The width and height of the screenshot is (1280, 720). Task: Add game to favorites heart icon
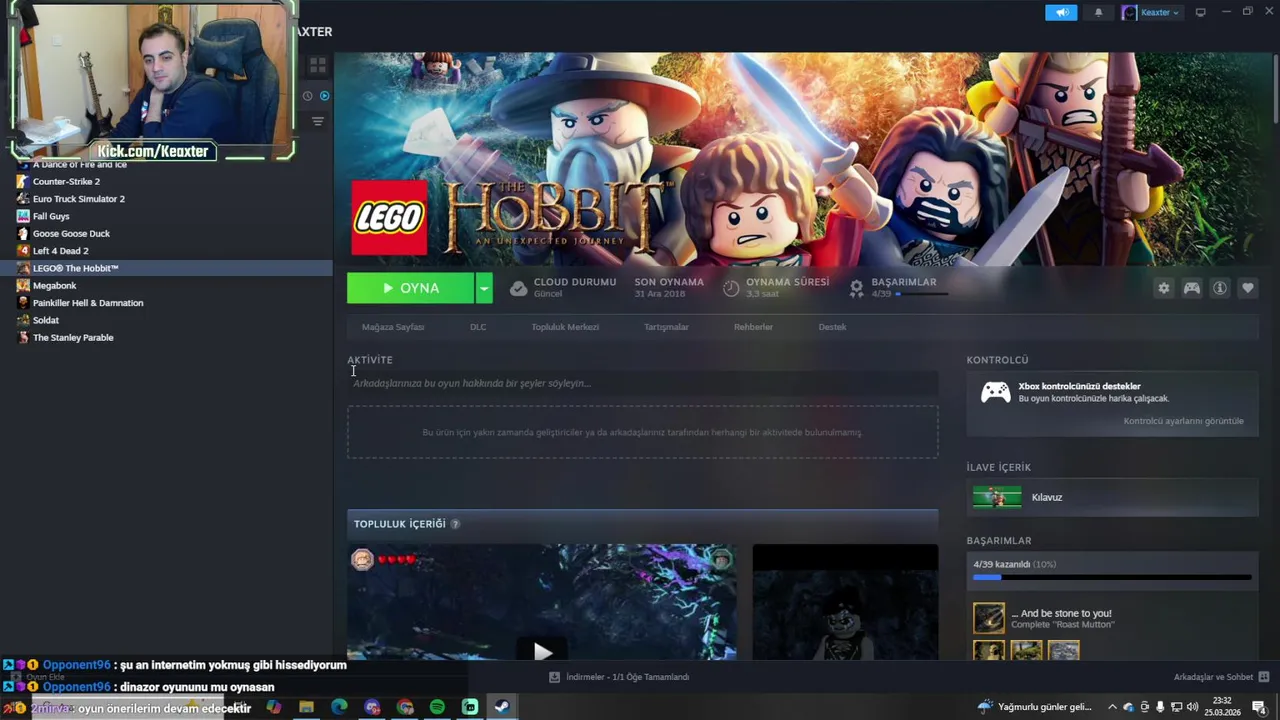pos(1248,288)
